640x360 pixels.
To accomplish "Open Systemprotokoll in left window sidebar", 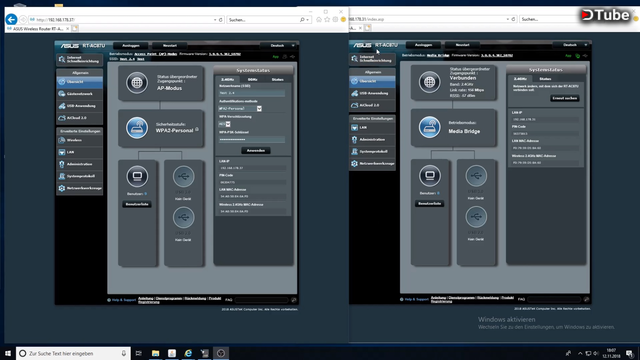I will coord(80,176).
